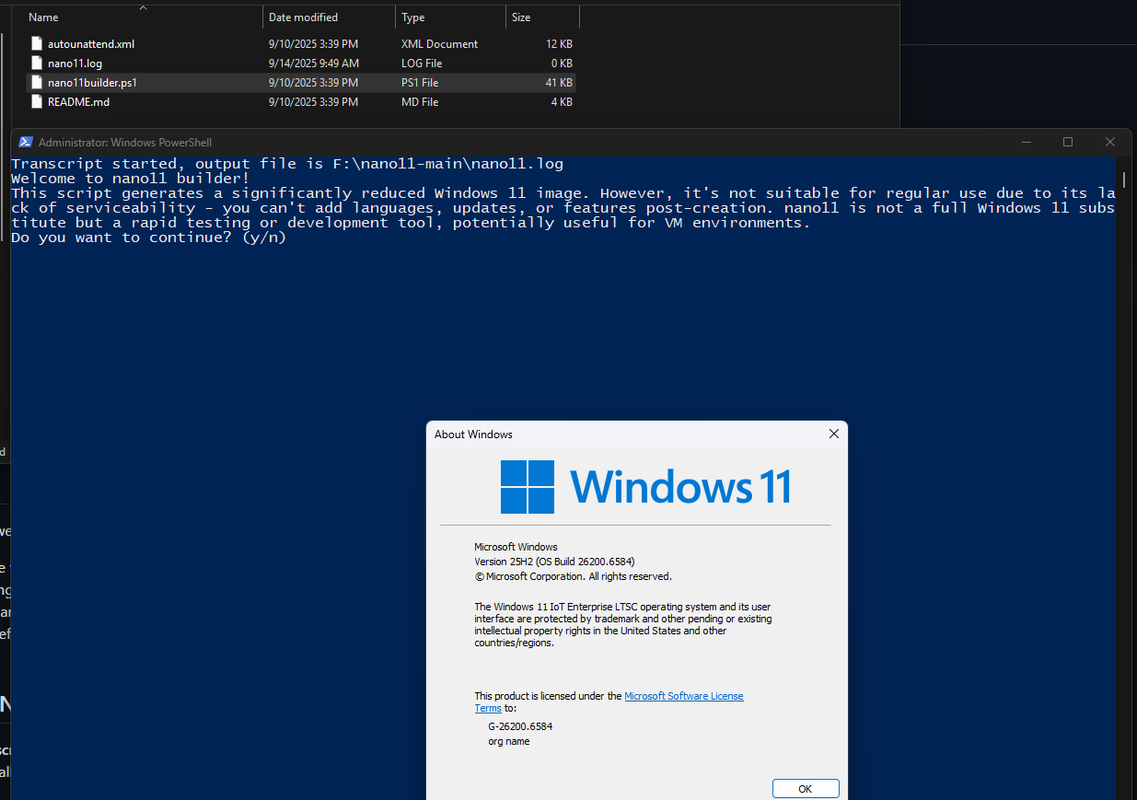The width and height of the screenshot is (1137, 800).
Task: Maximize the PowerShell window
Action: [1067, 142]
